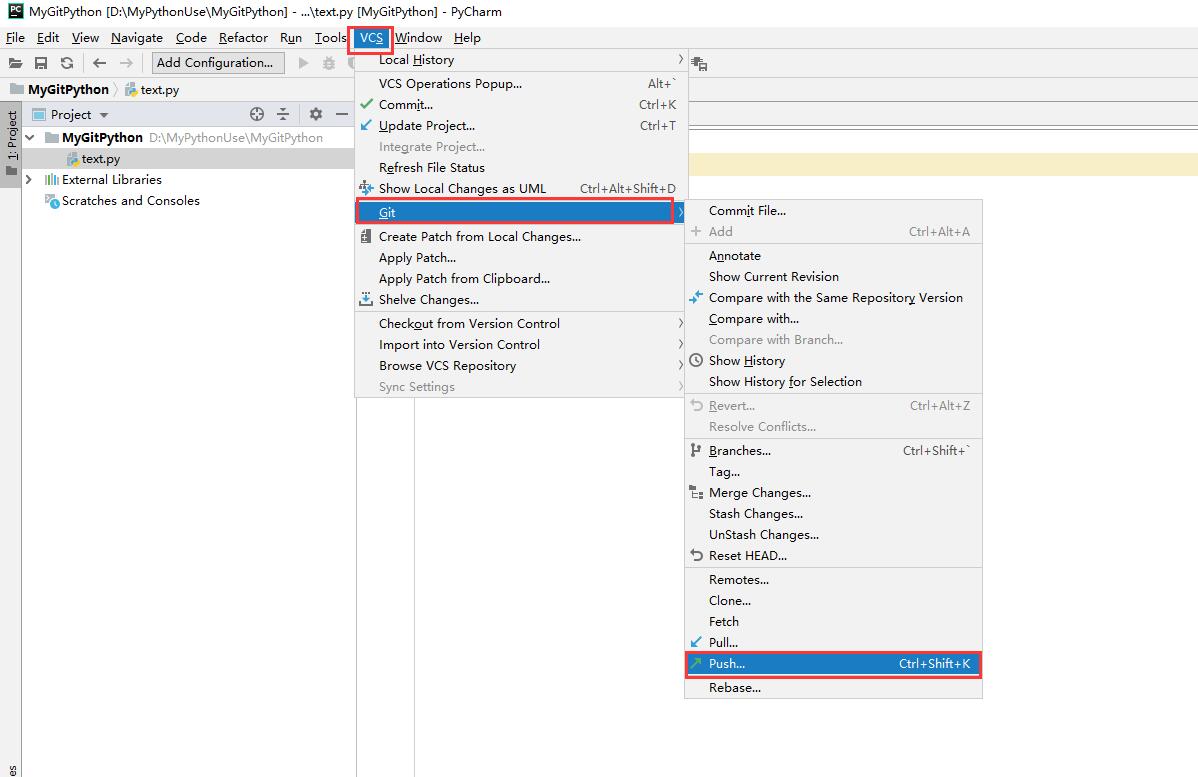Image resolution: width=1198 pixels, height=777 pixels.
Task: Click the Compare with Same Repository Version icon
Action: coord(696,297)
